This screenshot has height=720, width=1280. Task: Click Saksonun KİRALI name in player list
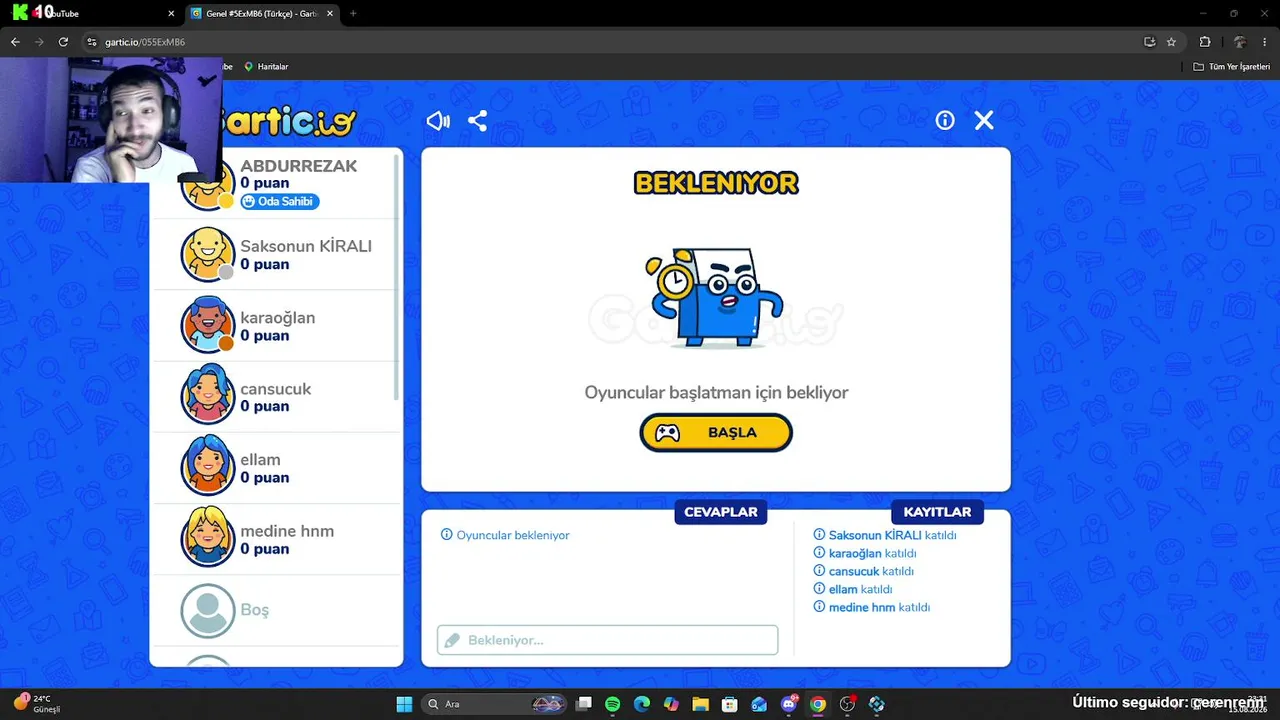[x=306, y=246]
